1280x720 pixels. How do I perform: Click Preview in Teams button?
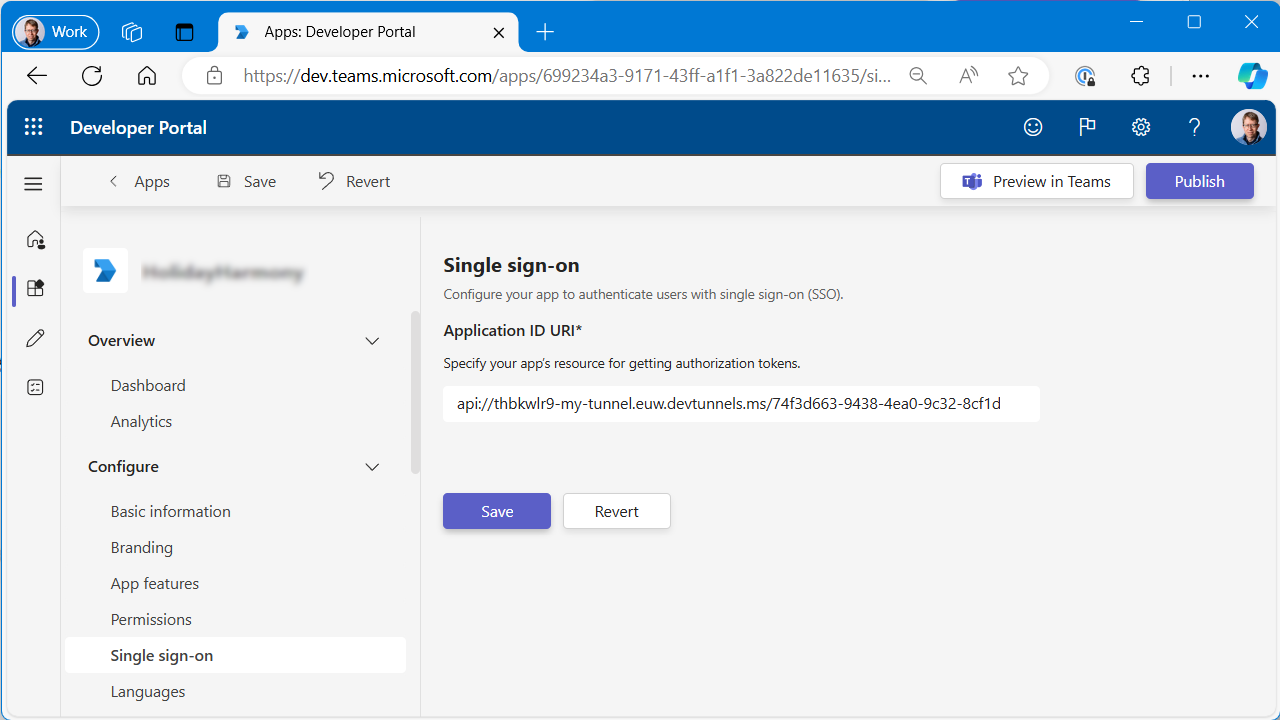(1037, 181)
